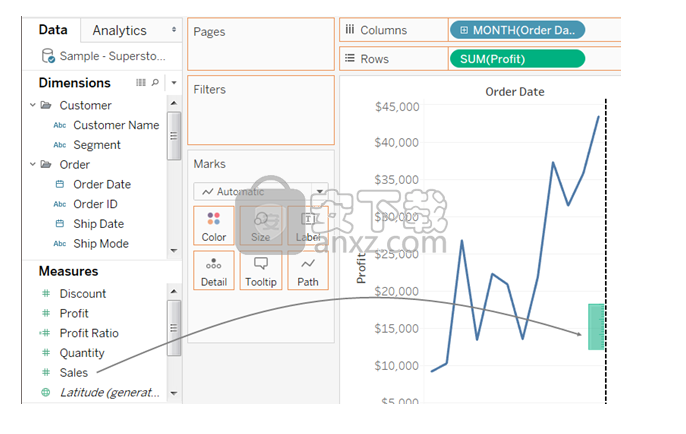Click the Dimensions scrollbar thumb

(174, 136)
